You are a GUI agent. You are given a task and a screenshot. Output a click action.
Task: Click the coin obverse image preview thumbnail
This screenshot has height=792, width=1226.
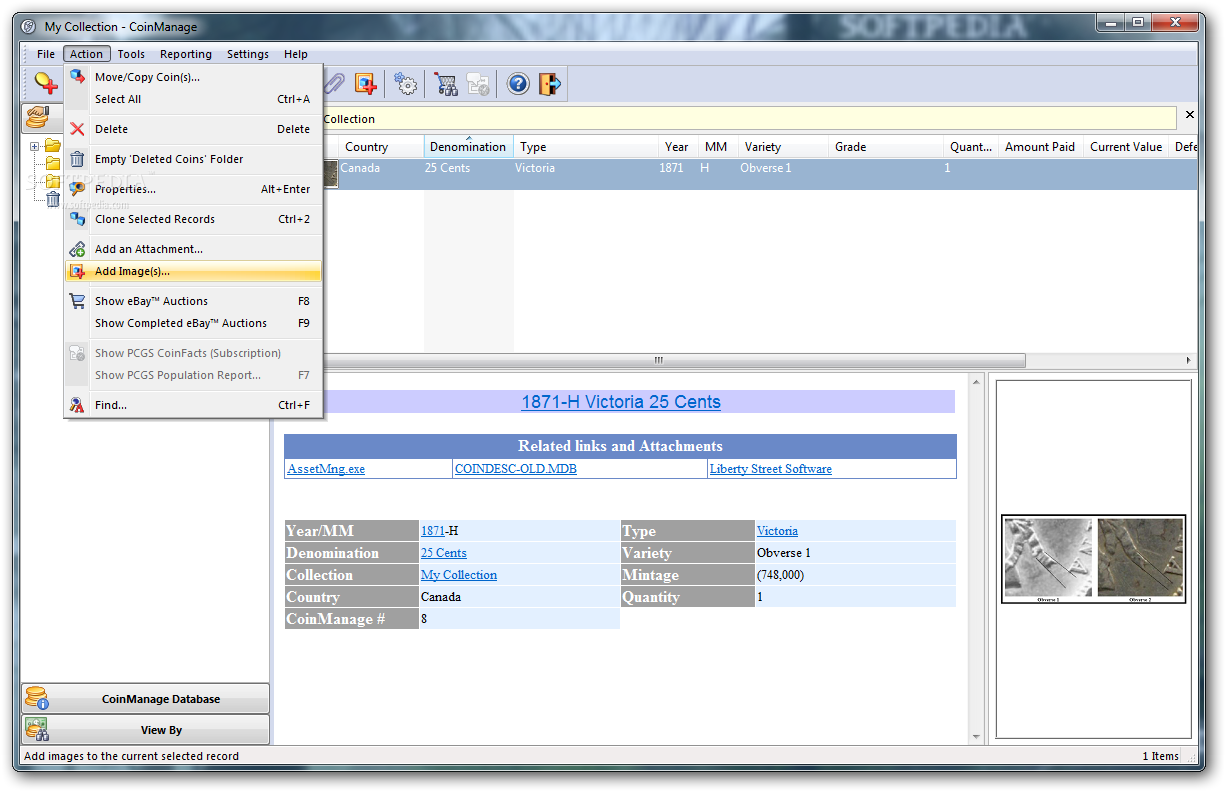pos(1093,559)
